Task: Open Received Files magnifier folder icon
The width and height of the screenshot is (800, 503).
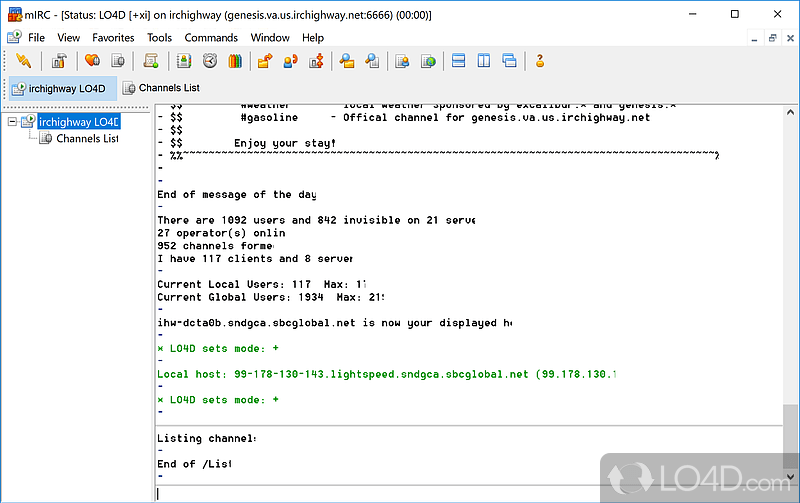Action: pyautogui.click(x=347, y=61)
